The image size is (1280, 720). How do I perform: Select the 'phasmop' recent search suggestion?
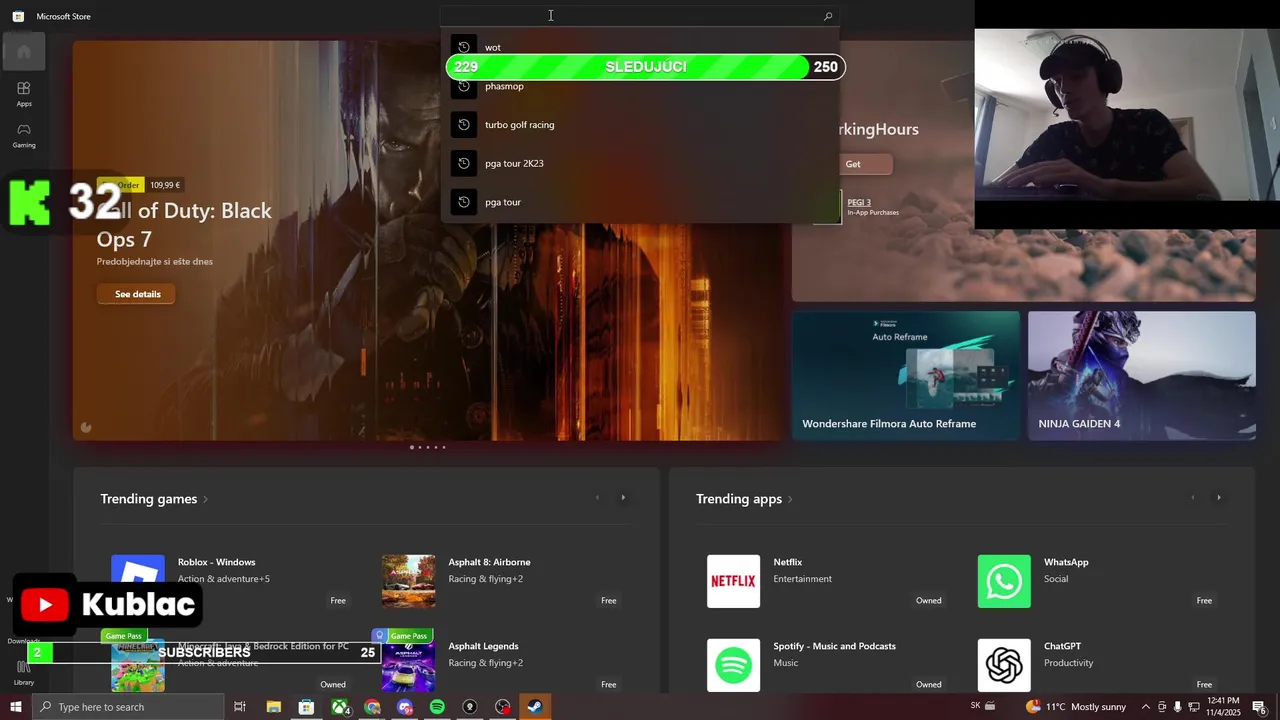click(640, 86)
